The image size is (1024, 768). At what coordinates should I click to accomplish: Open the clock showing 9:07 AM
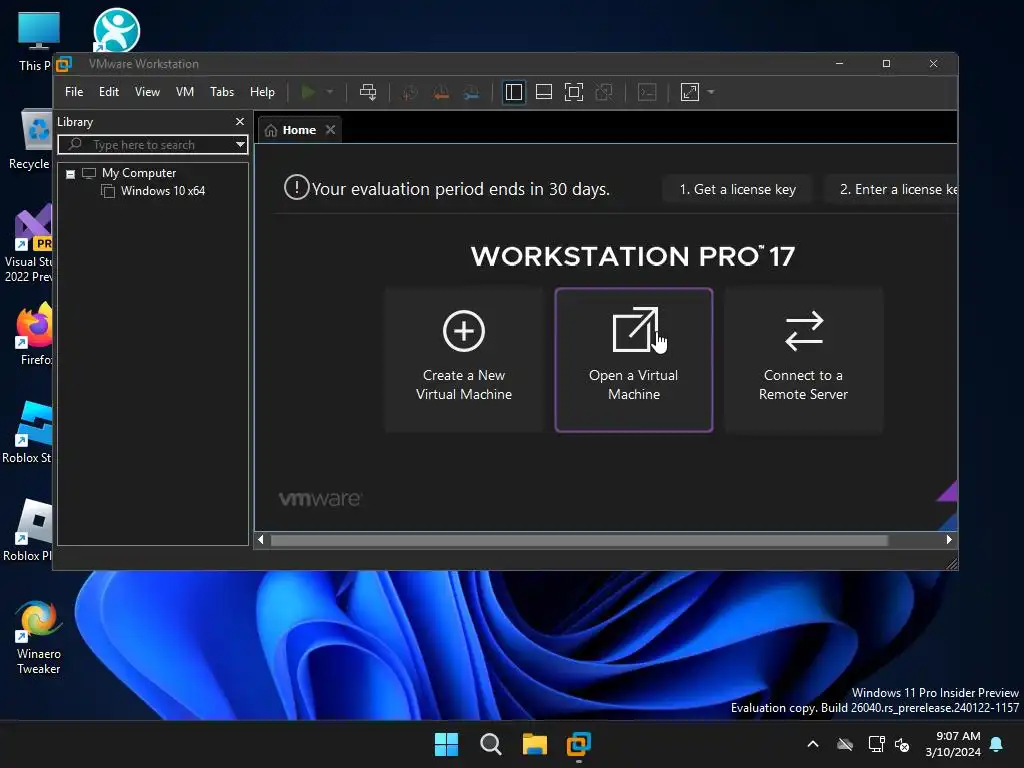coord(953,744)
